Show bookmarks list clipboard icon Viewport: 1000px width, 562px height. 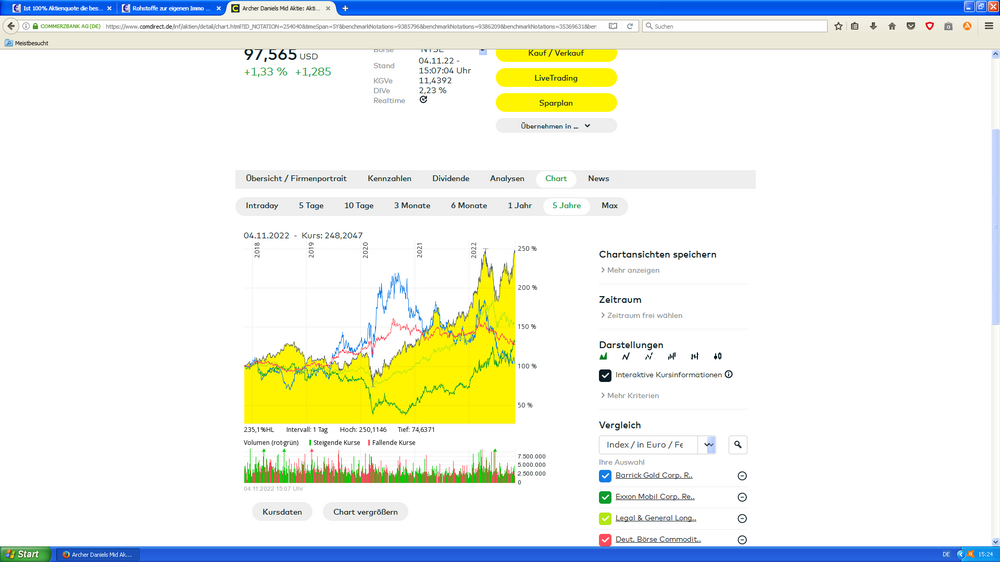tap(855, 26)
